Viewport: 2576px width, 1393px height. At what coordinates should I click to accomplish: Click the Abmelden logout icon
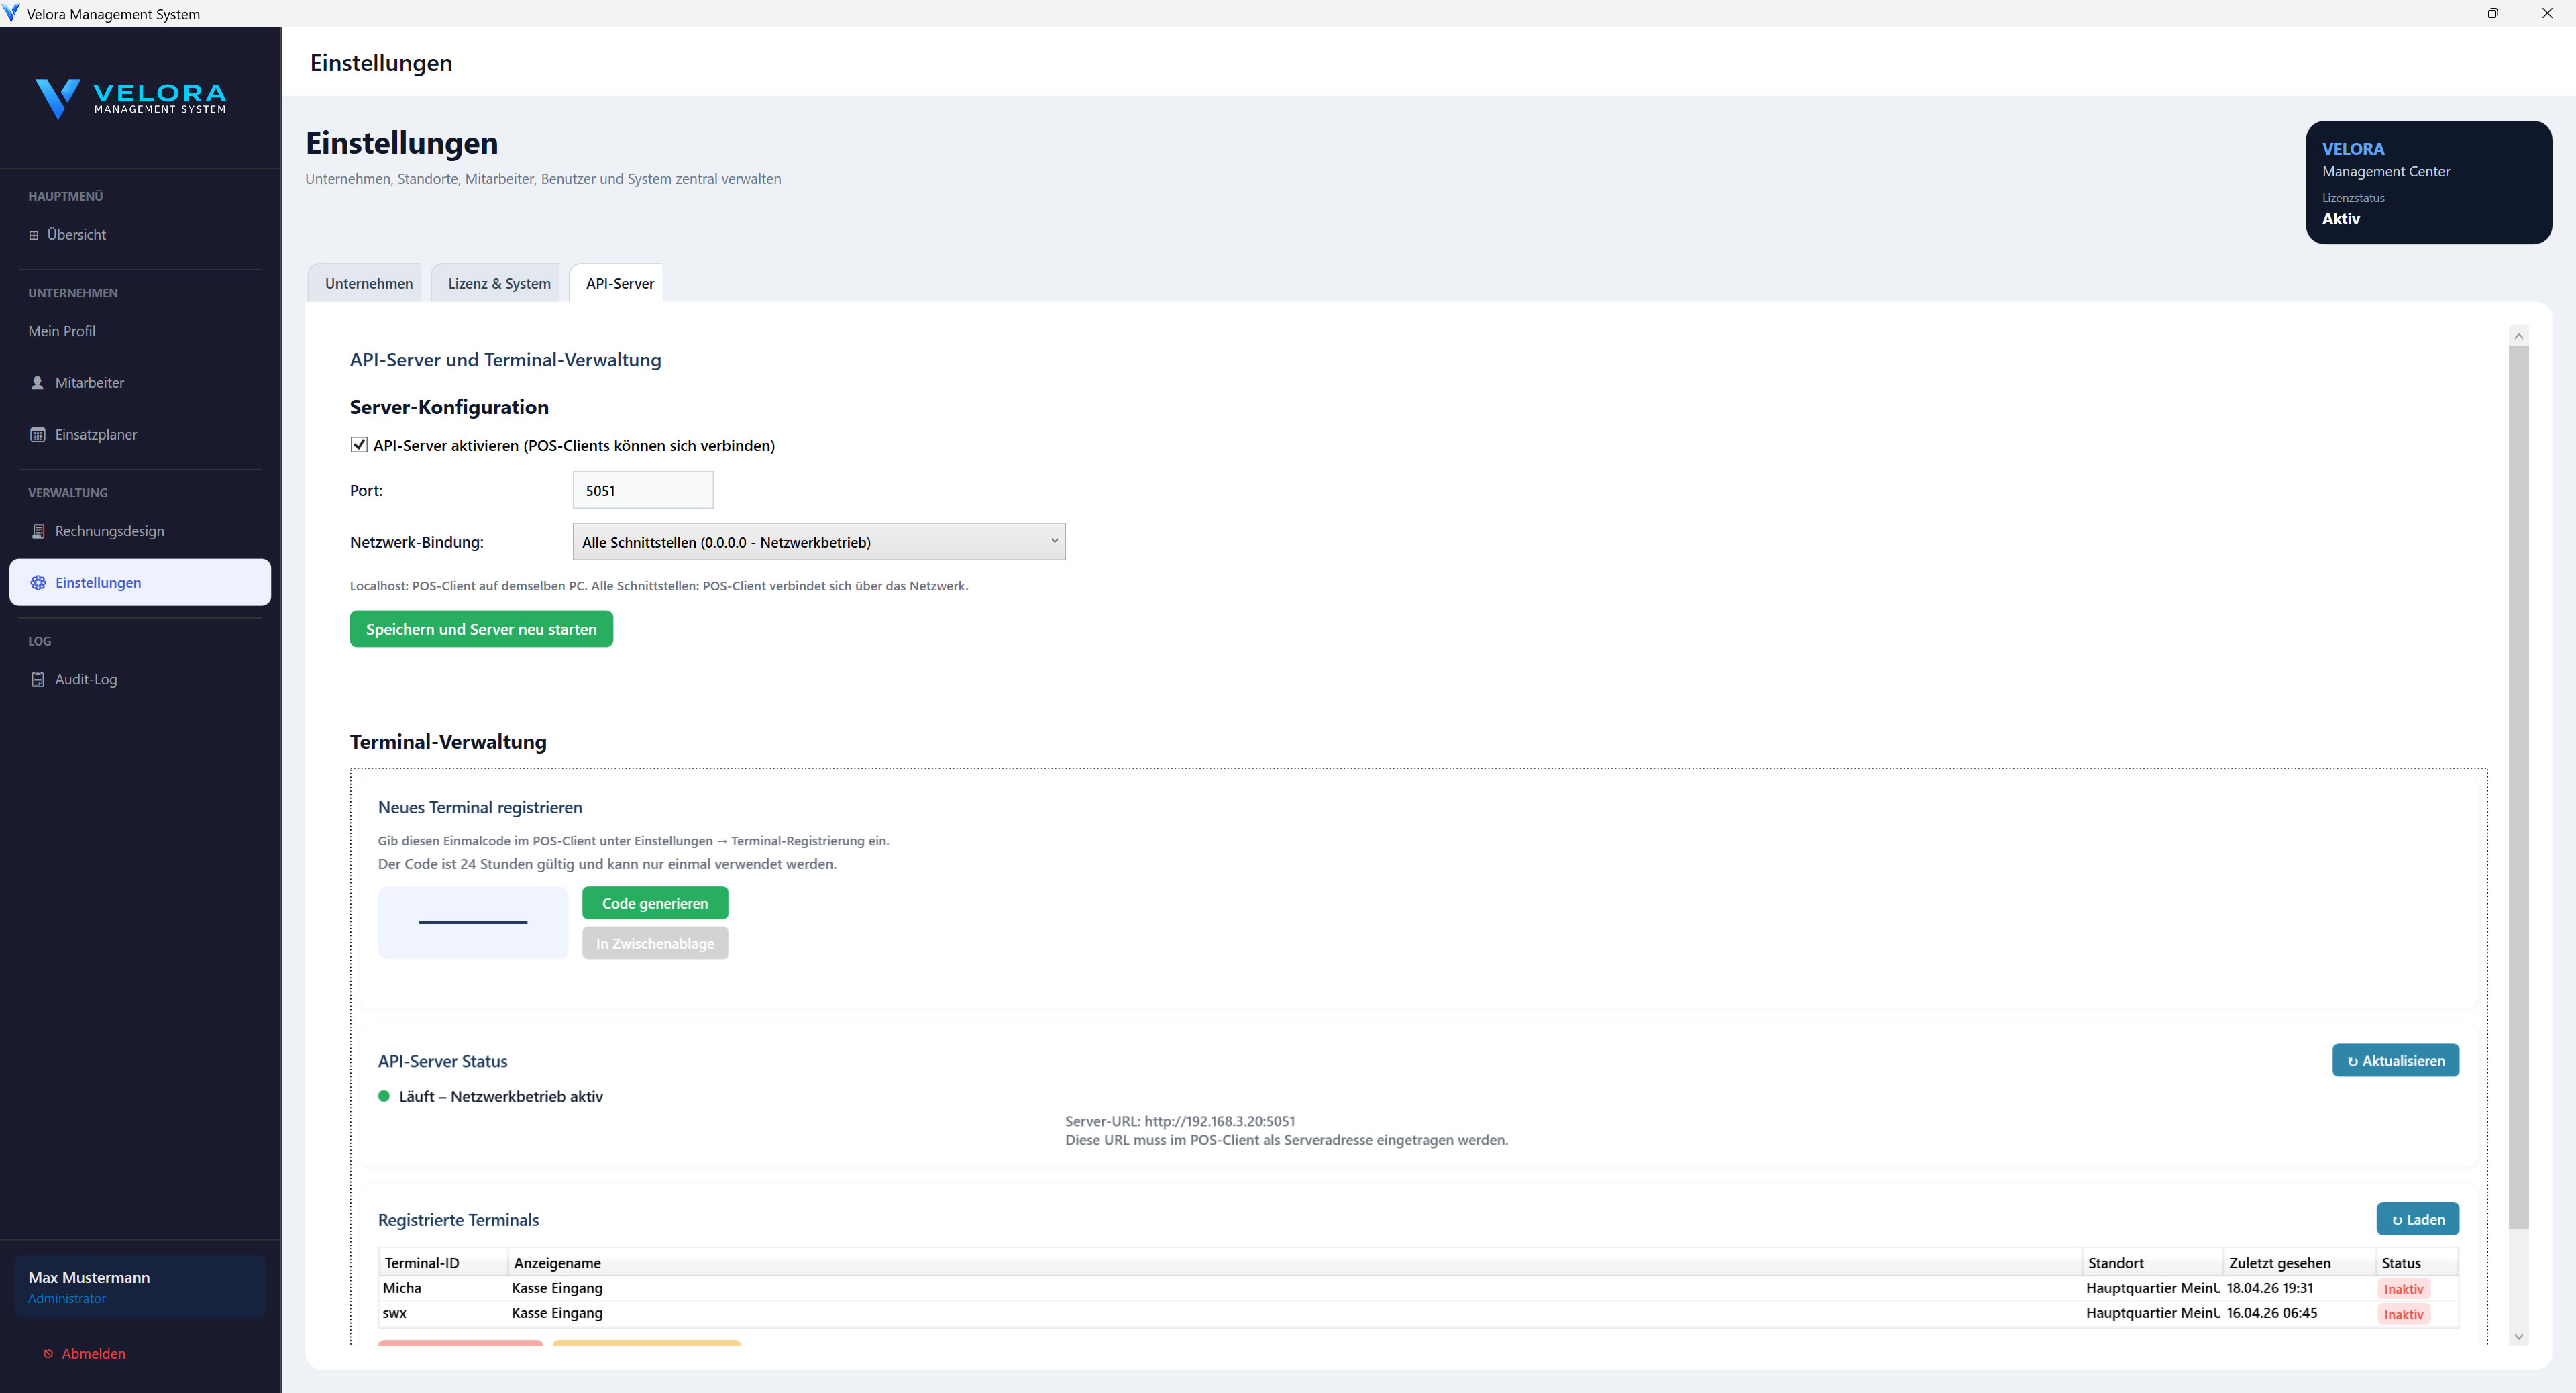[x=48, y=1353]
